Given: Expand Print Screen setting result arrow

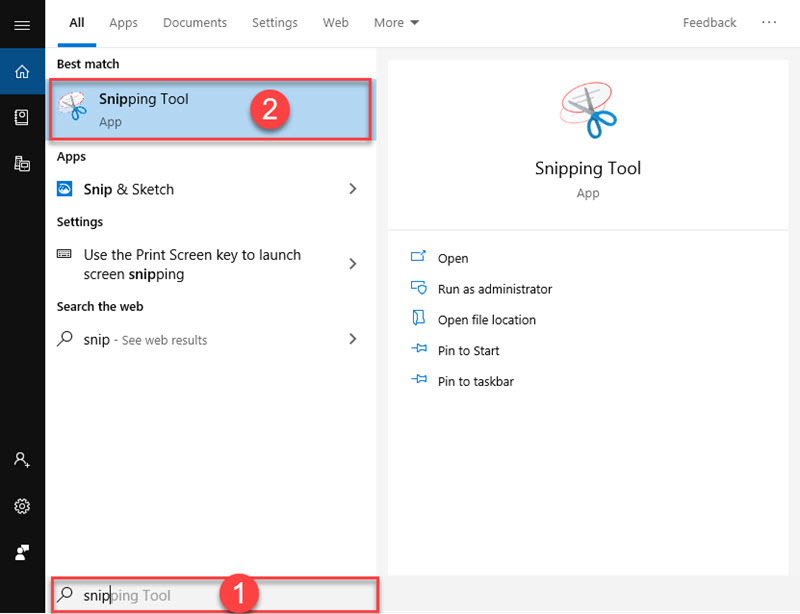Looking at the screenshot, I should point(353,264).
